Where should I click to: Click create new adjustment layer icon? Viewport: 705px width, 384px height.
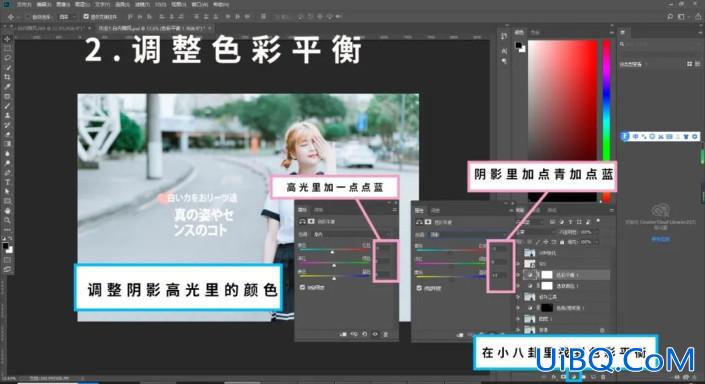coord(574,376)
